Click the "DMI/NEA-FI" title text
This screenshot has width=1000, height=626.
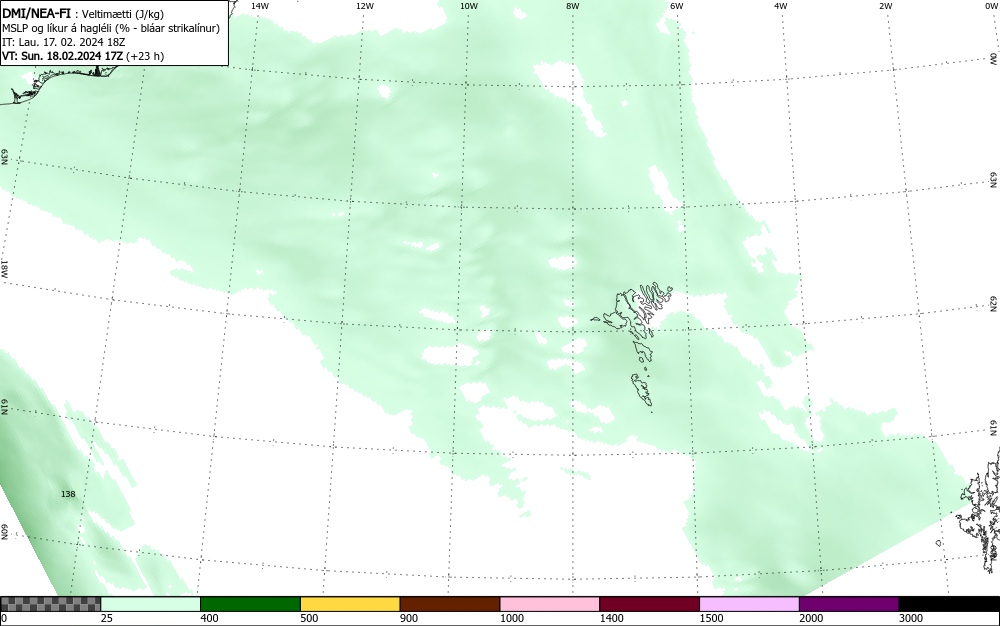click(36, 13)
